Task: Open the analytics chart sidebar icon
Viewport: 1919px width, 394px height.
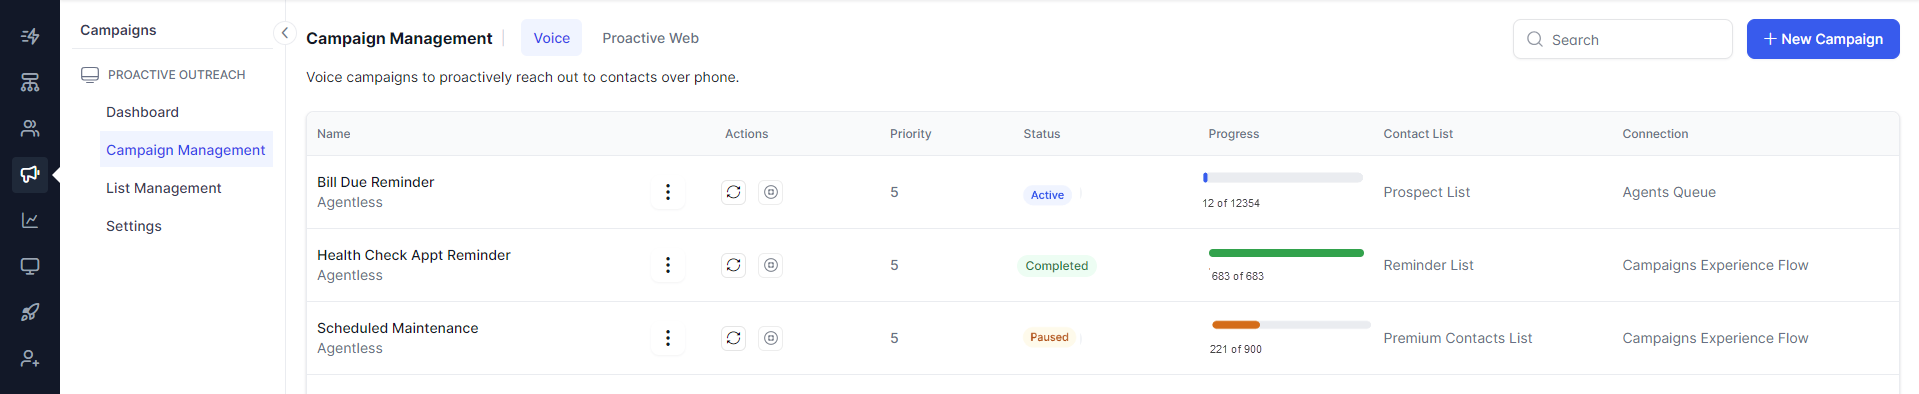Action: (30, 220)
